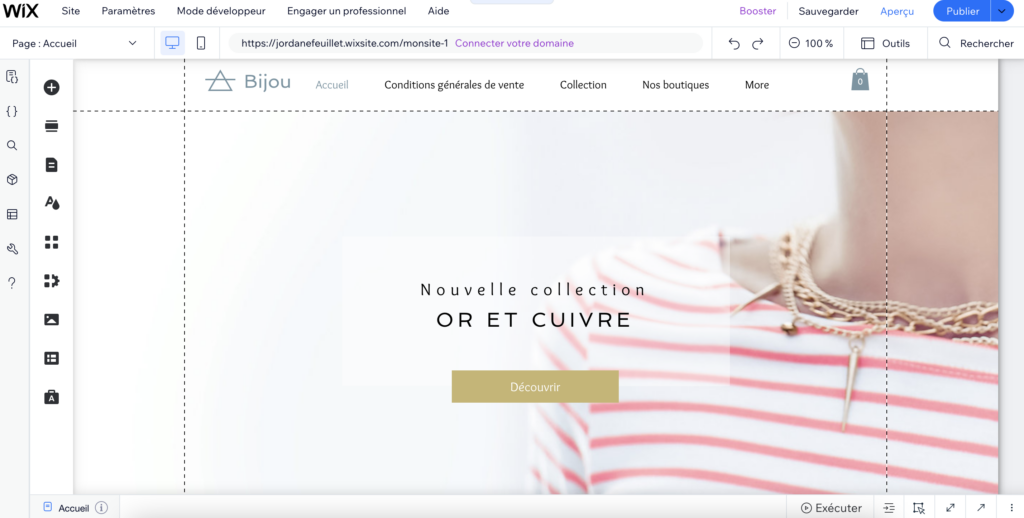Open the Add Apps grid icon
The width and height of the screenshot is (1024, 518).
click(x=52, y=242)
